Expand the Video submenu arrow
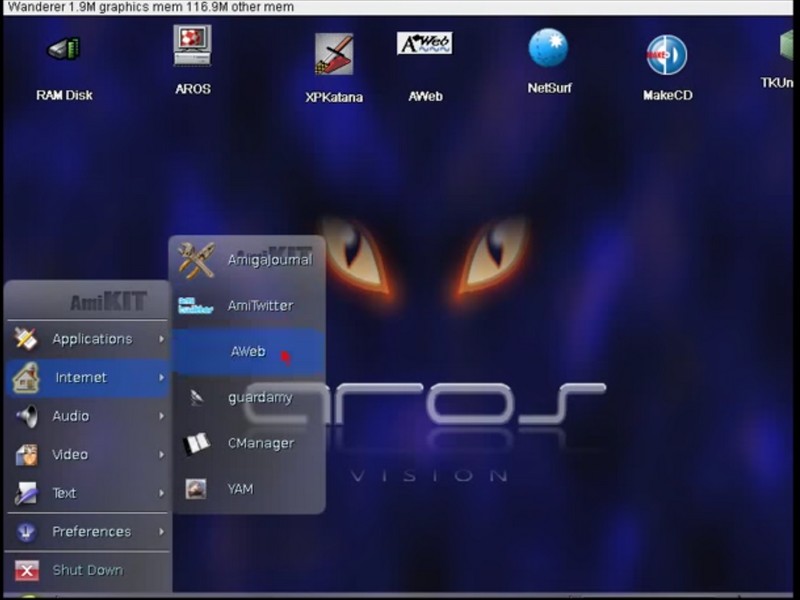800x600 pixels. pos(161,455)
